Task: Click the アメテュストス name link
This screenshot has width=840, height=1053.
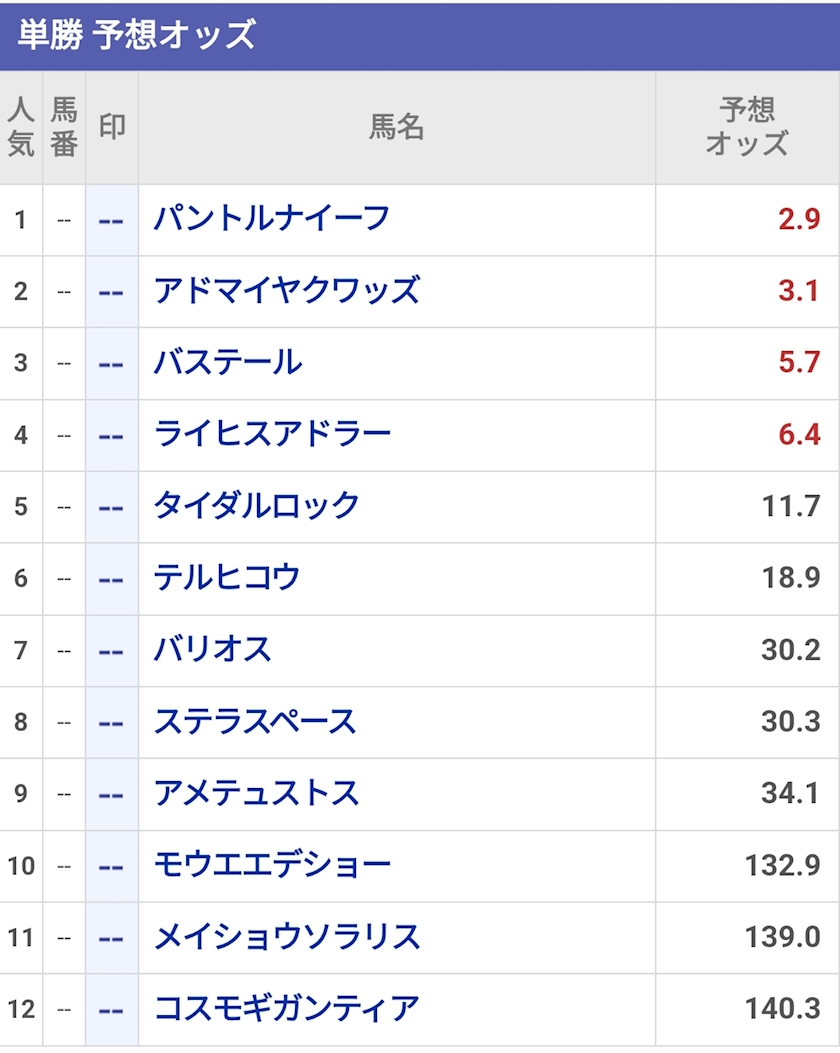Action: tap(256, 794)
